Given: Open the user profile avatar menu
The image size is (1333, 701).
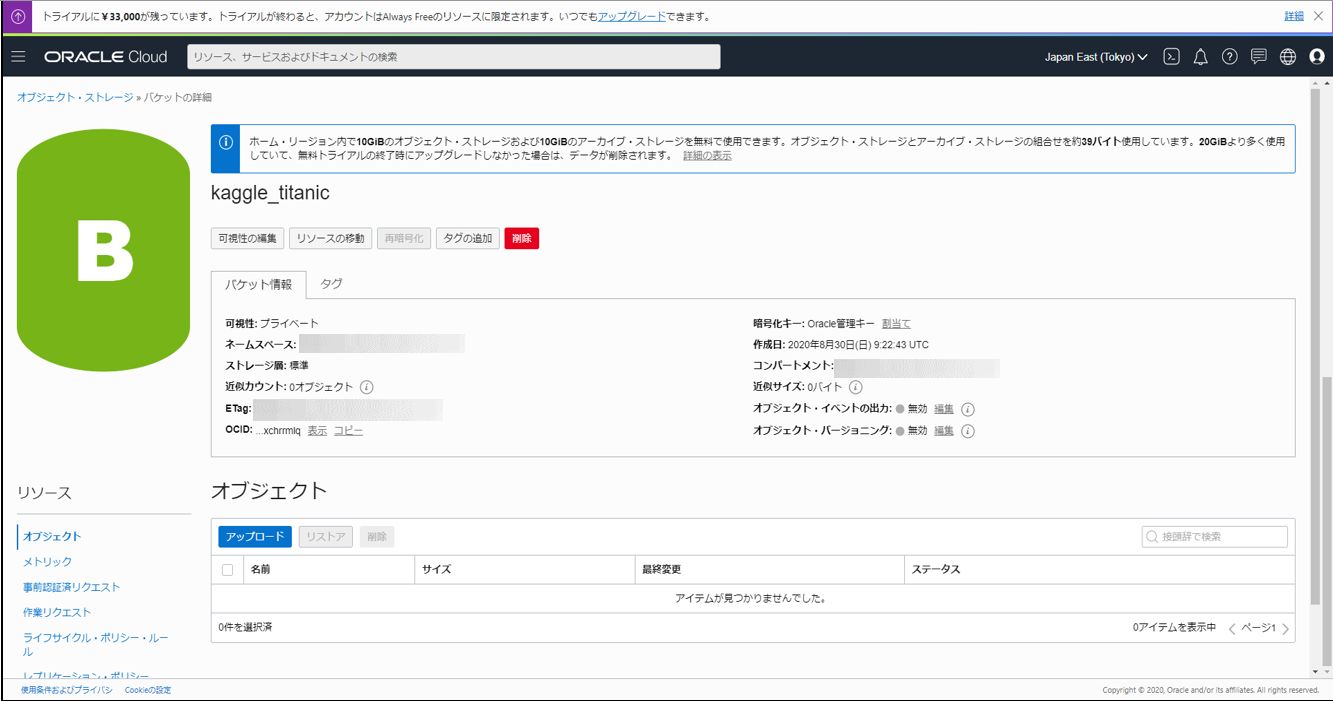Looking at the screenshot, I should coord(1317,57).
